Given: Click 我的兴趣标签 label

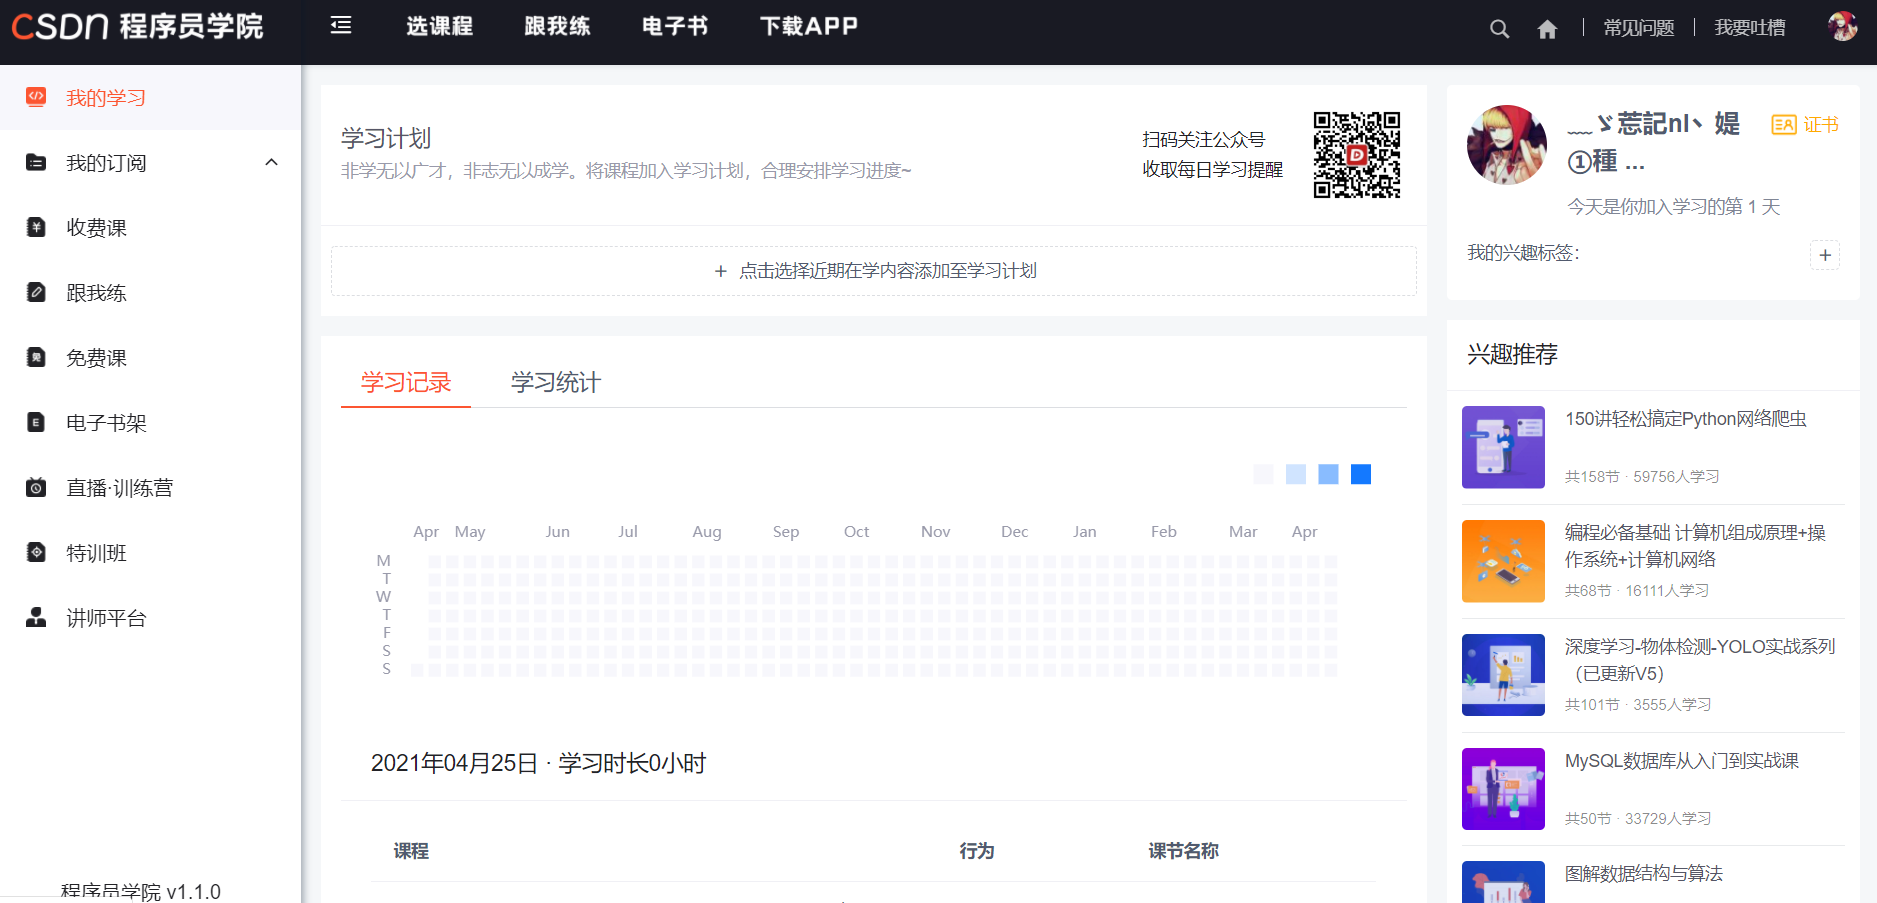Looking at the screenshot, I should tap(1523, 253).
